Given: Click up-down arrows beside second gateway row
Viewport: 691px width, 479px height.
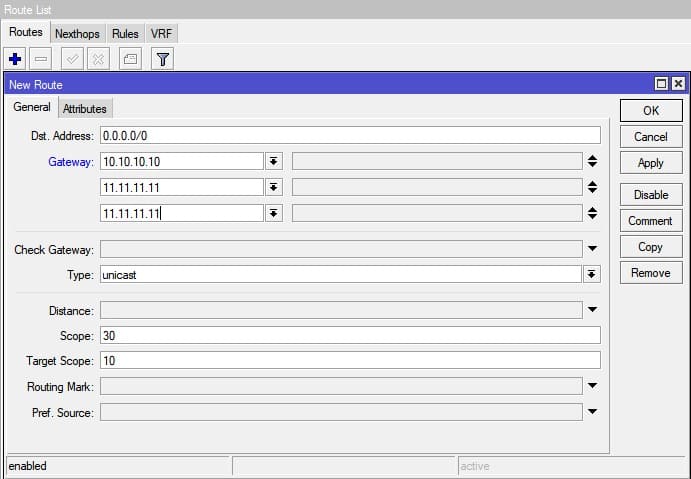Looking at the screenshot, I should (x=592, y=187).
